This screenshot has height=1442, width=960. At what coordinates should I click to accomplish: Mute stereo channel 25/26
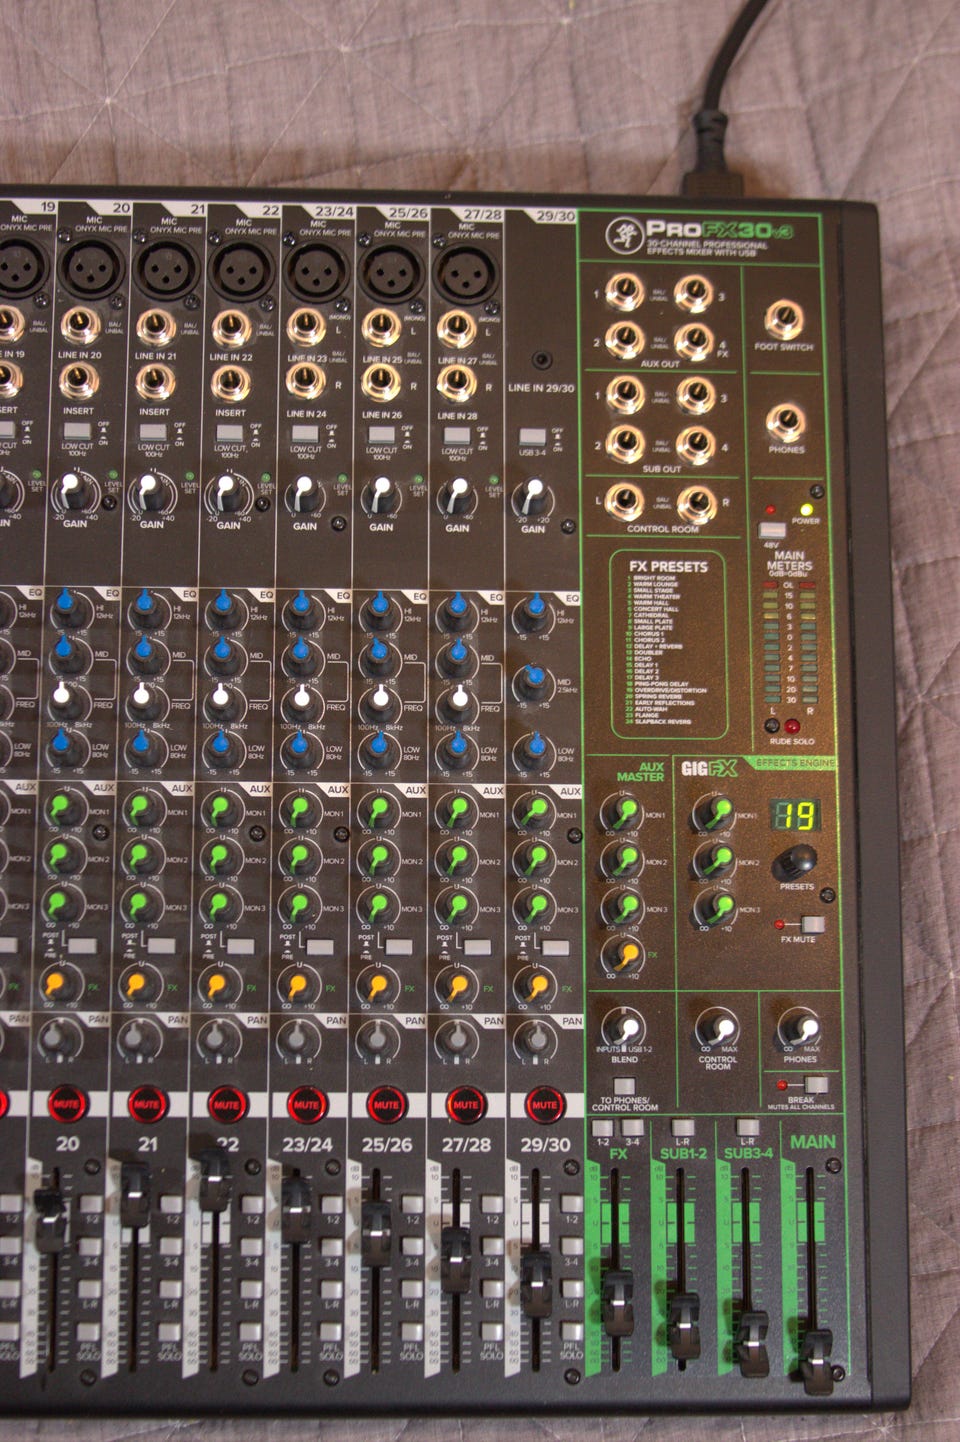click(386, 1104)
